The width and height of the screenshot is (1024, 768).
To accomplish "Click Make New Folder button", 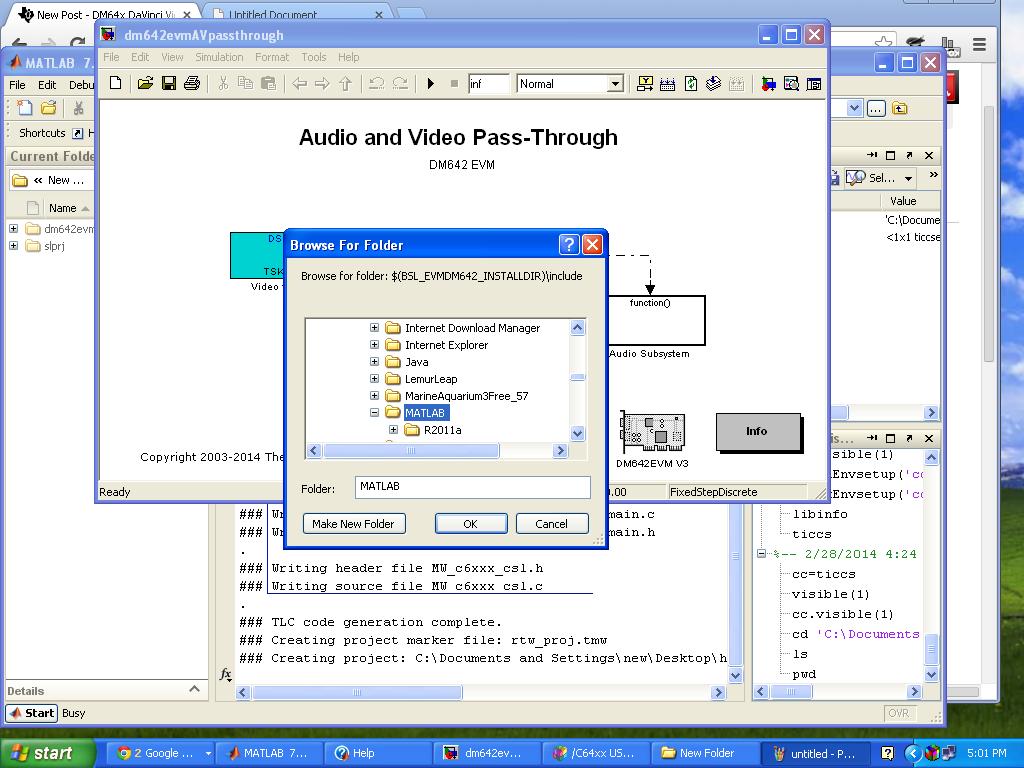I will (354, 524).
